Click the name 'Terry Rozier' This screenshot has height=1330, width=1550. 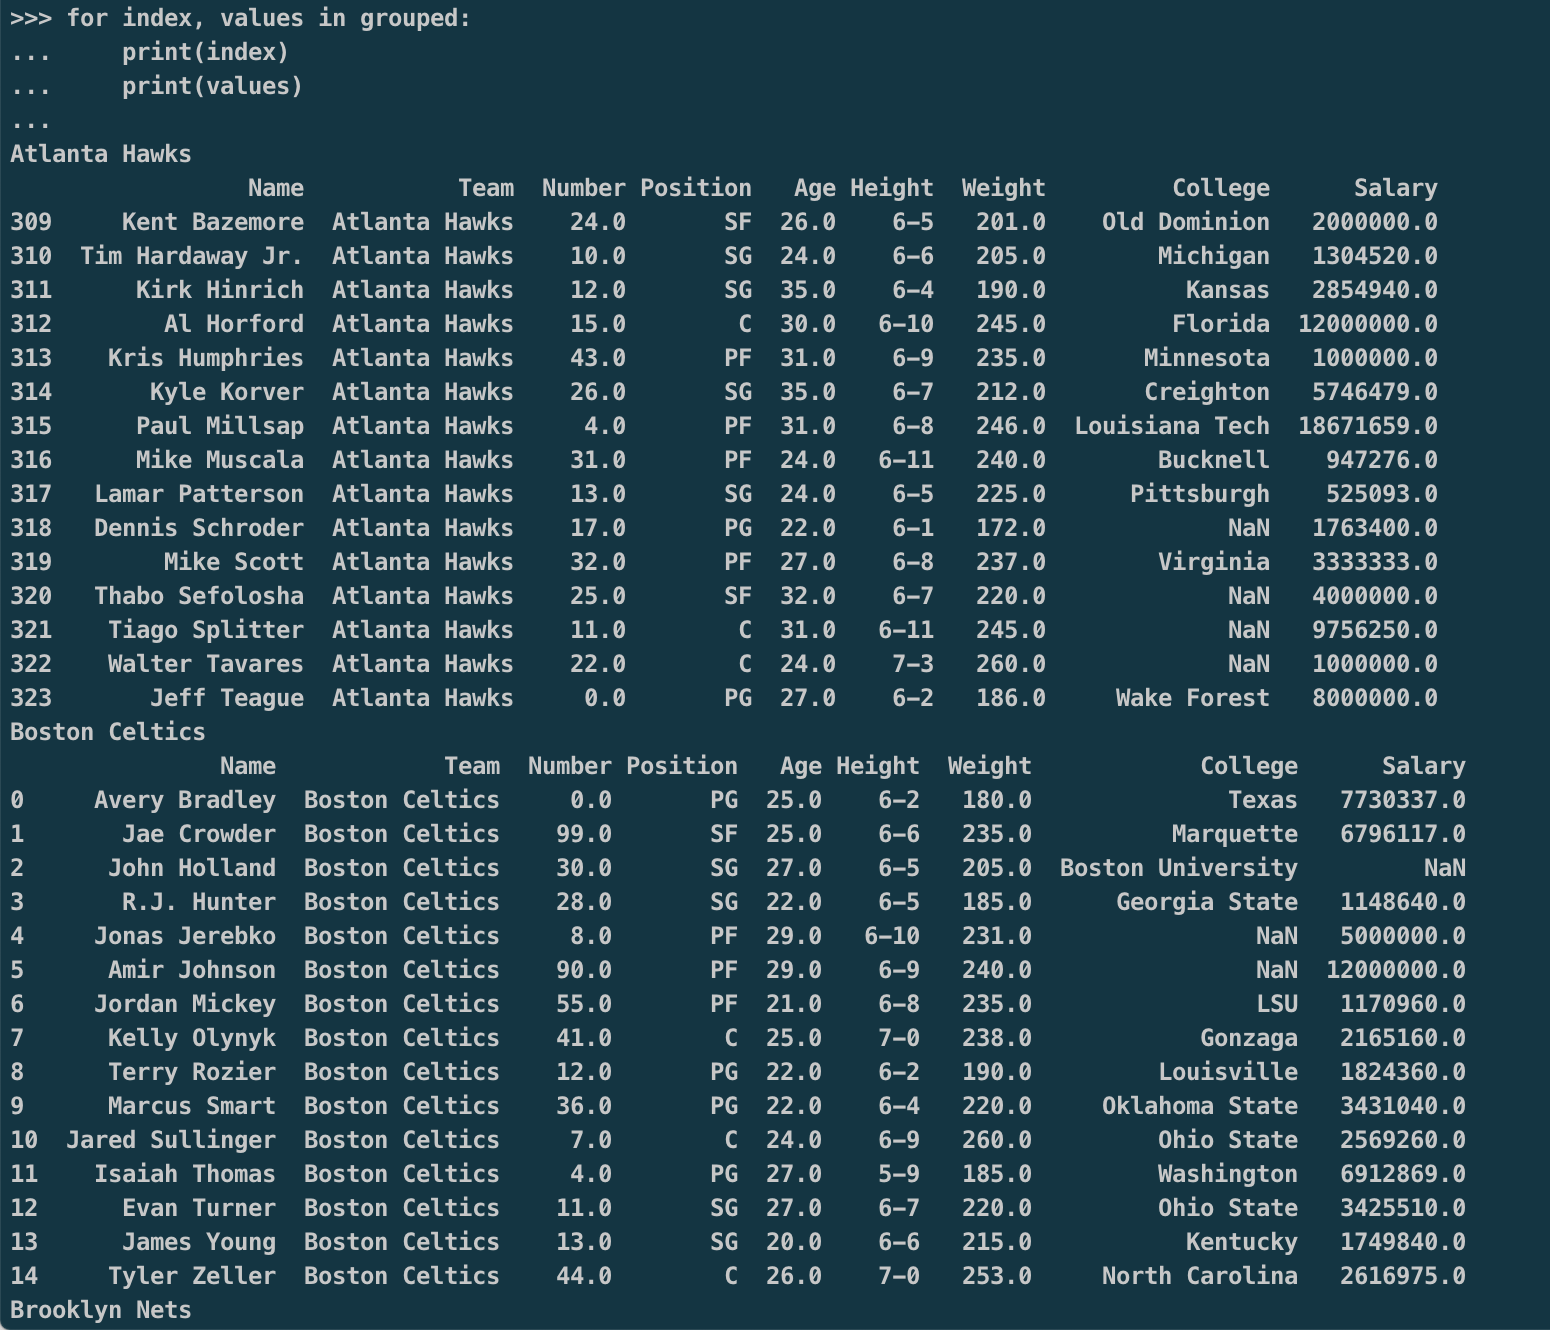point(192,1072)
